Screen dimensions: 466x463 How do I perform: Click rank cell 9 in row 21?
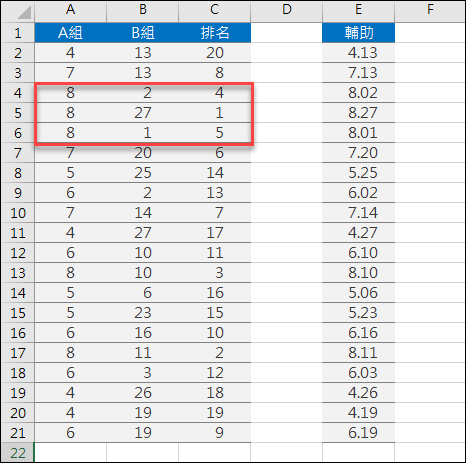[x=215, y=433]
